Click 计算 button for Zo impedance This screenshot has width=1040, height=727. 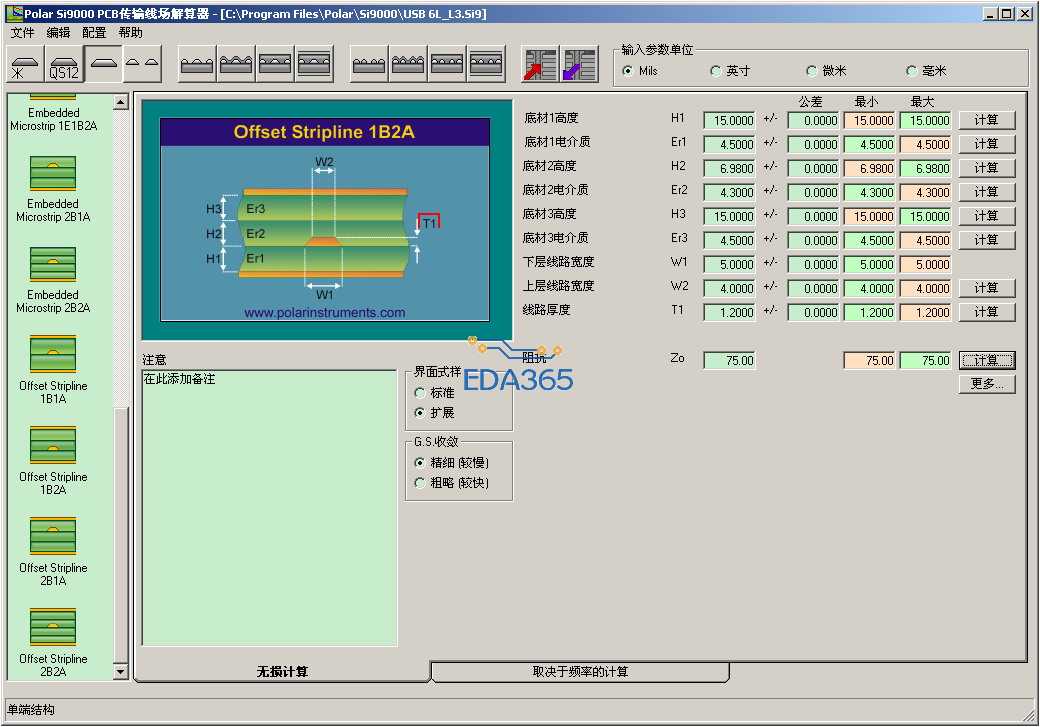(986, 360)
